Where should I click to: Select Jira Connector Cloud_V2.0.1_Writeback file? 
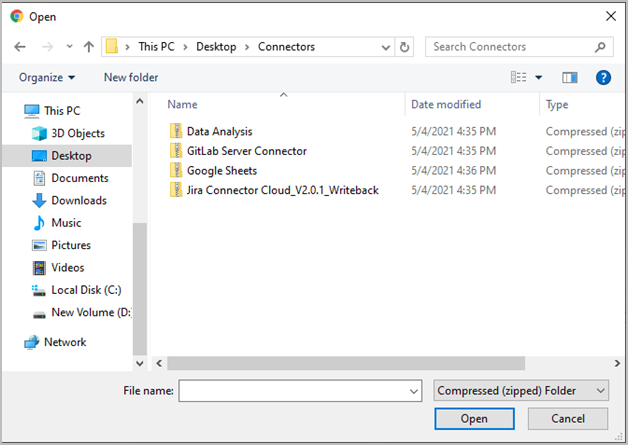[282, 190]
